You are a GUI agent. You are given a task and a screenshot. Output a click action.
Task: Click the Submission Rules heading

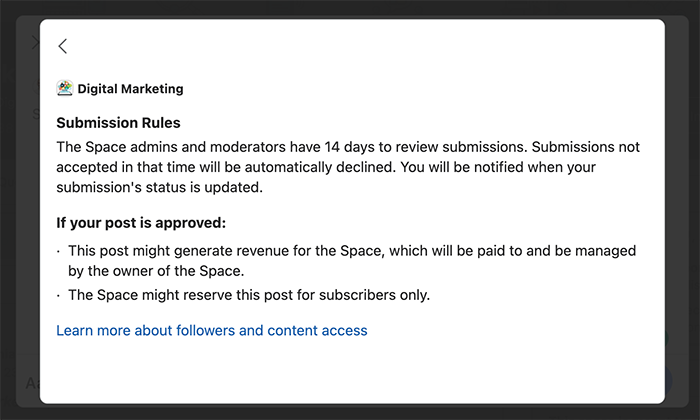click(x=118, y=123)
